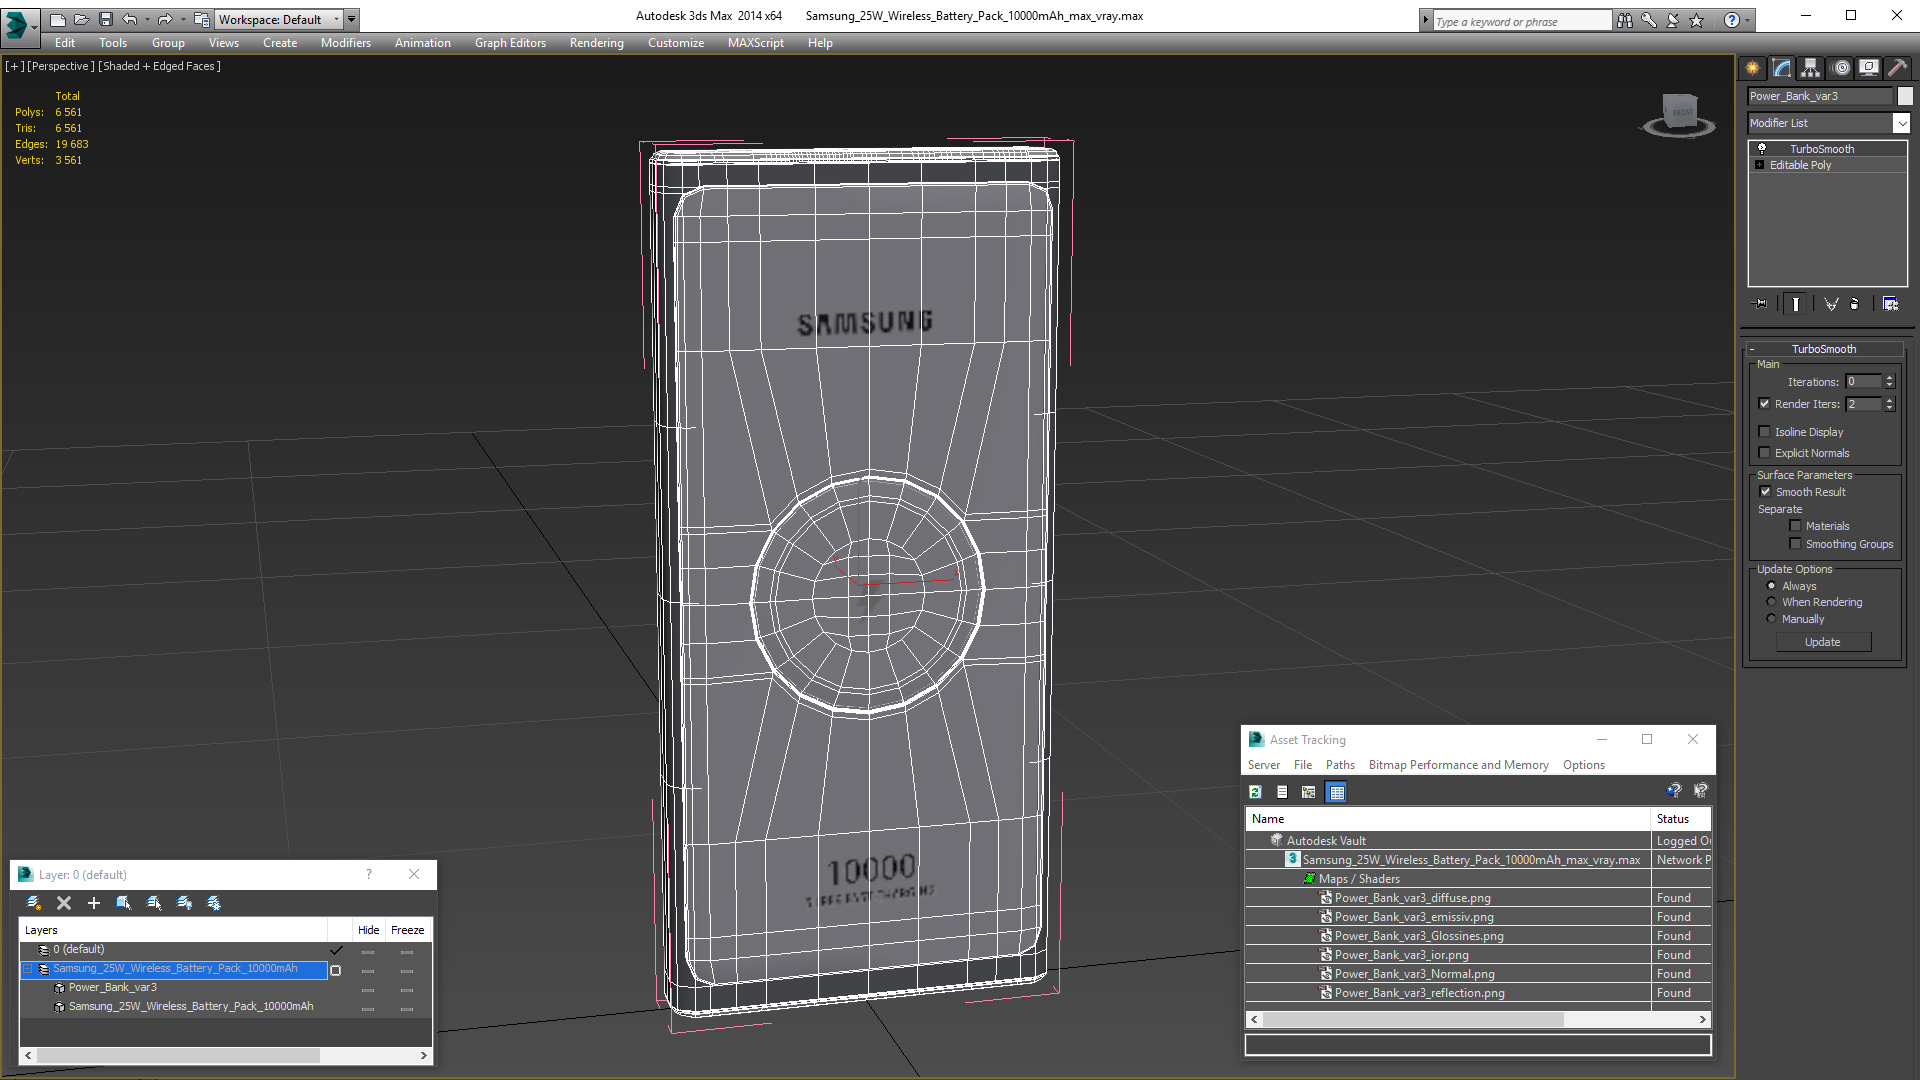Click the [Shaded + Edged Faces] viewport label
Image resolution: width=1920 pixels, height=1080 pixels.
coord(160,66)
